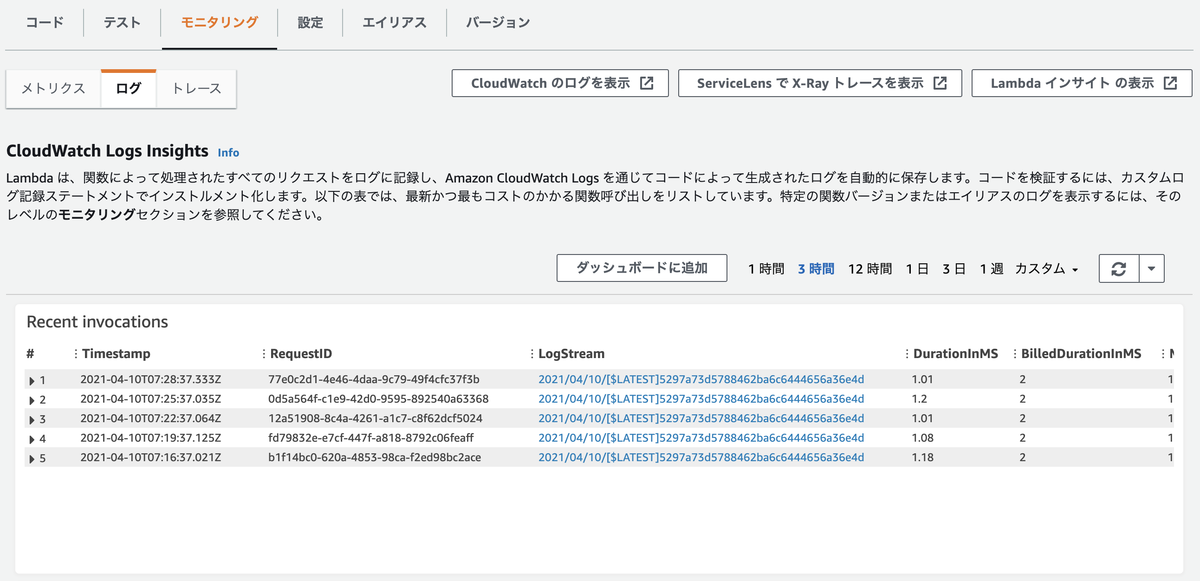This screenshot has height=581, width=1200.
Task: Select the トレース sub-tab
Action: pyautogui.click(x=196, y=88)
